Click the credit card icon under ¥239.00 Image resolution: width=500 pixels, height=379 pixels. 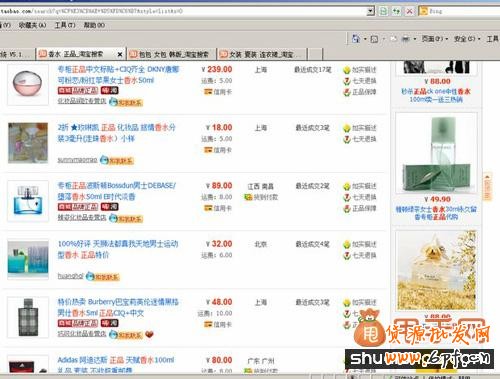point(208,92)
